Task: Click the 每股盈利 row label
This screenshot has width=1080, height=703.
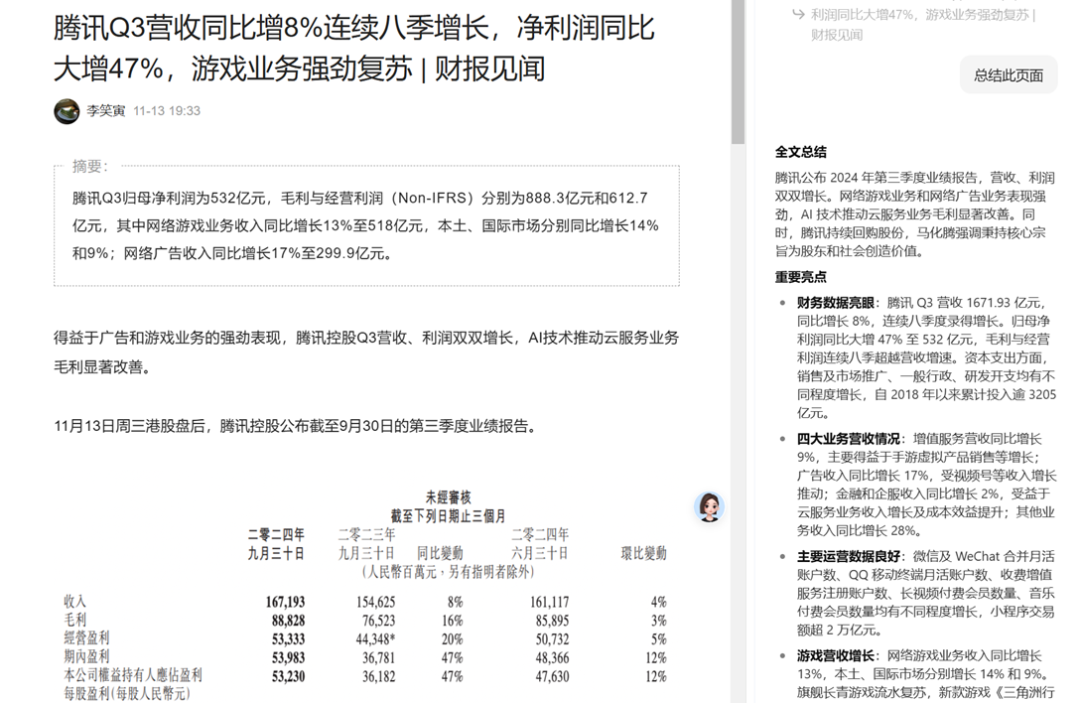Action: click(127, 693)
